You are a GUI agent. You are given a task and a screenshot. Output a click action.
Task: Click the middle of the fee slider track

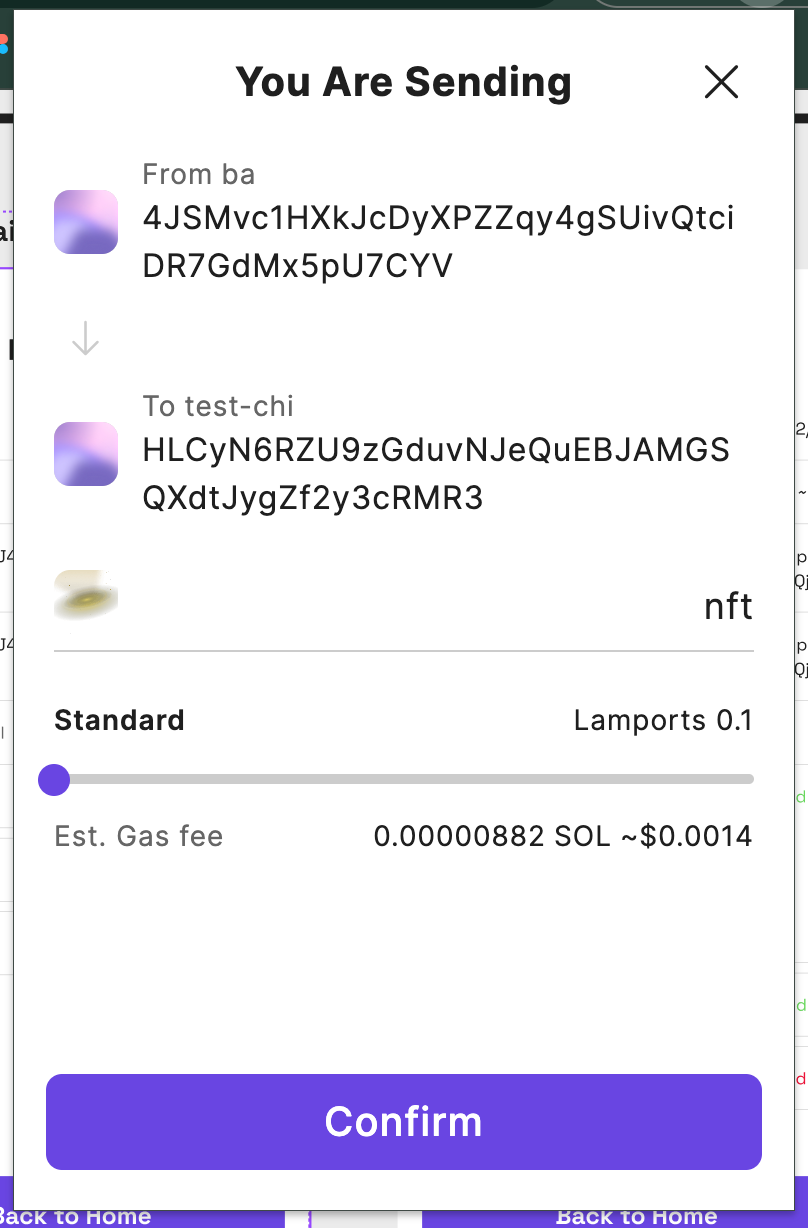[404, 779]
